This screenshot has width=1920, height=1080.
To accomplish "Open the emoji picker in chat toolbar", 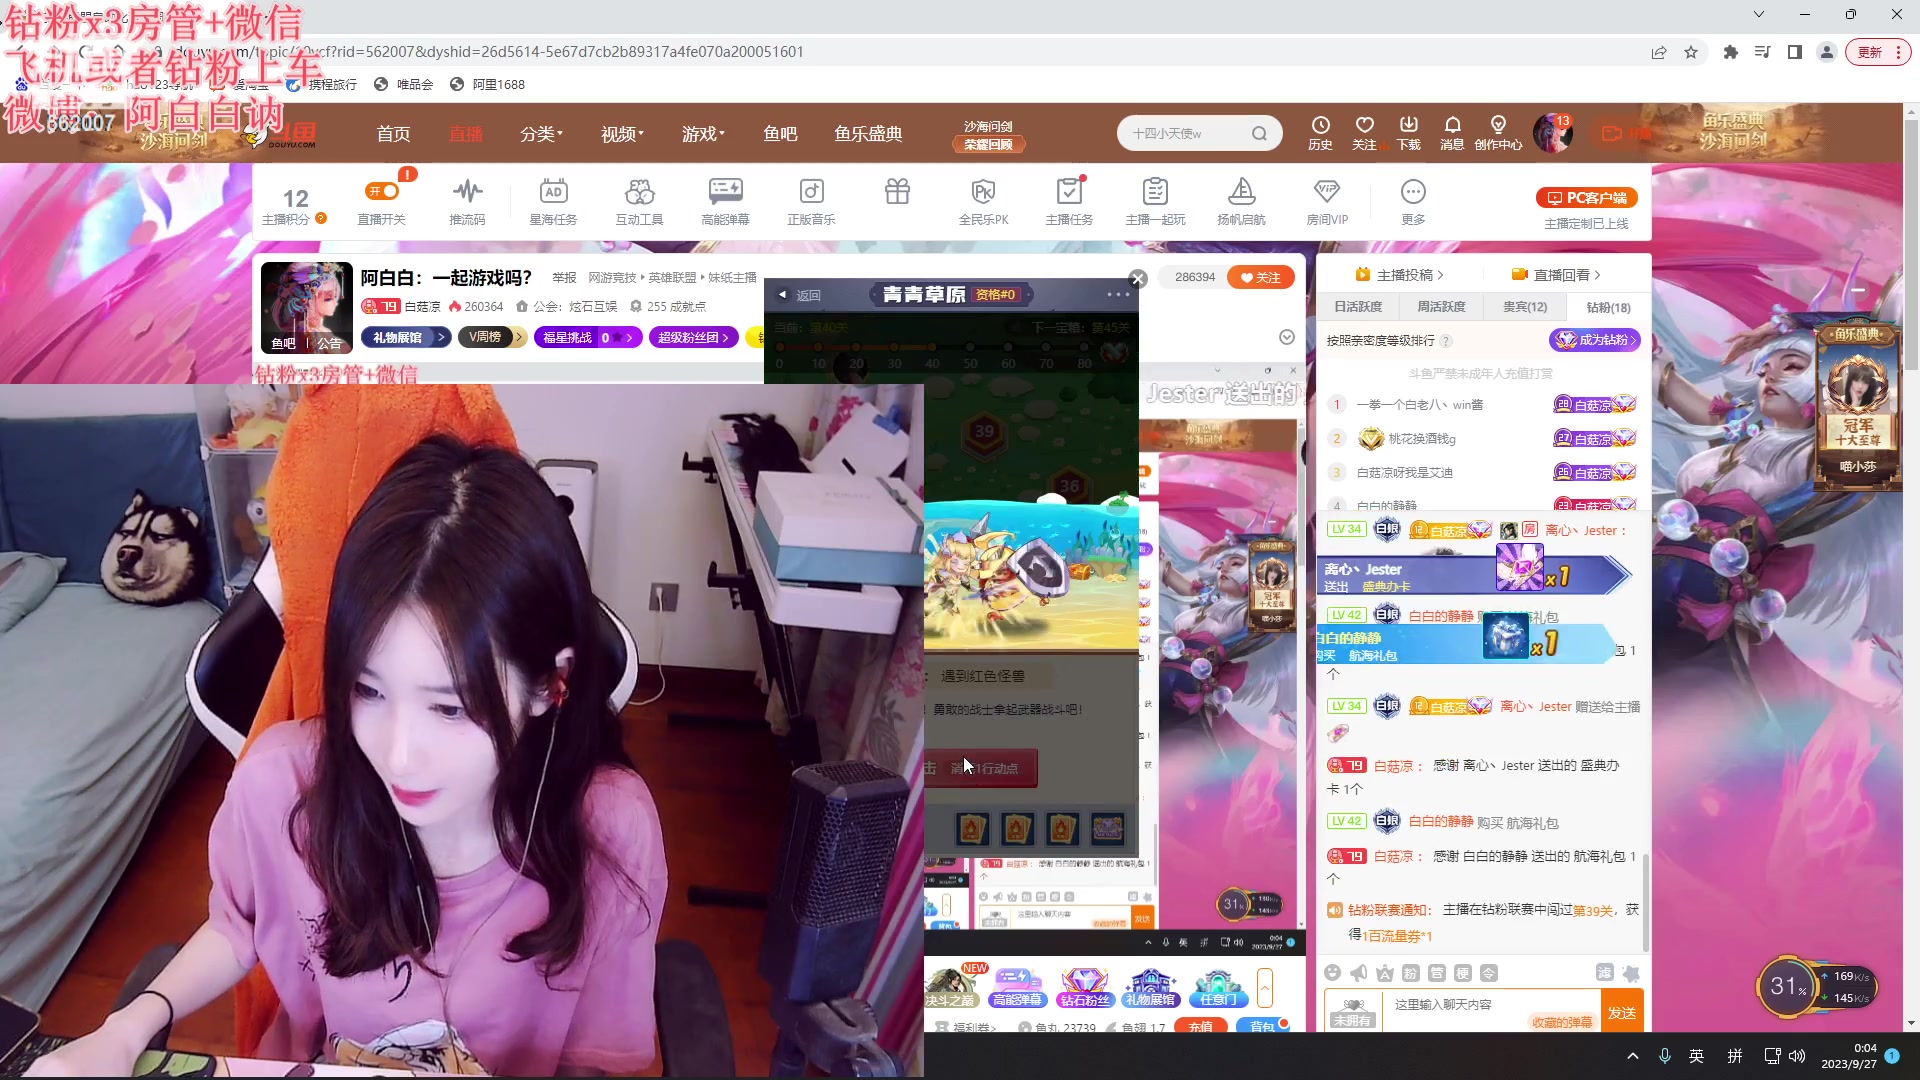I will tap(1332, 972).
